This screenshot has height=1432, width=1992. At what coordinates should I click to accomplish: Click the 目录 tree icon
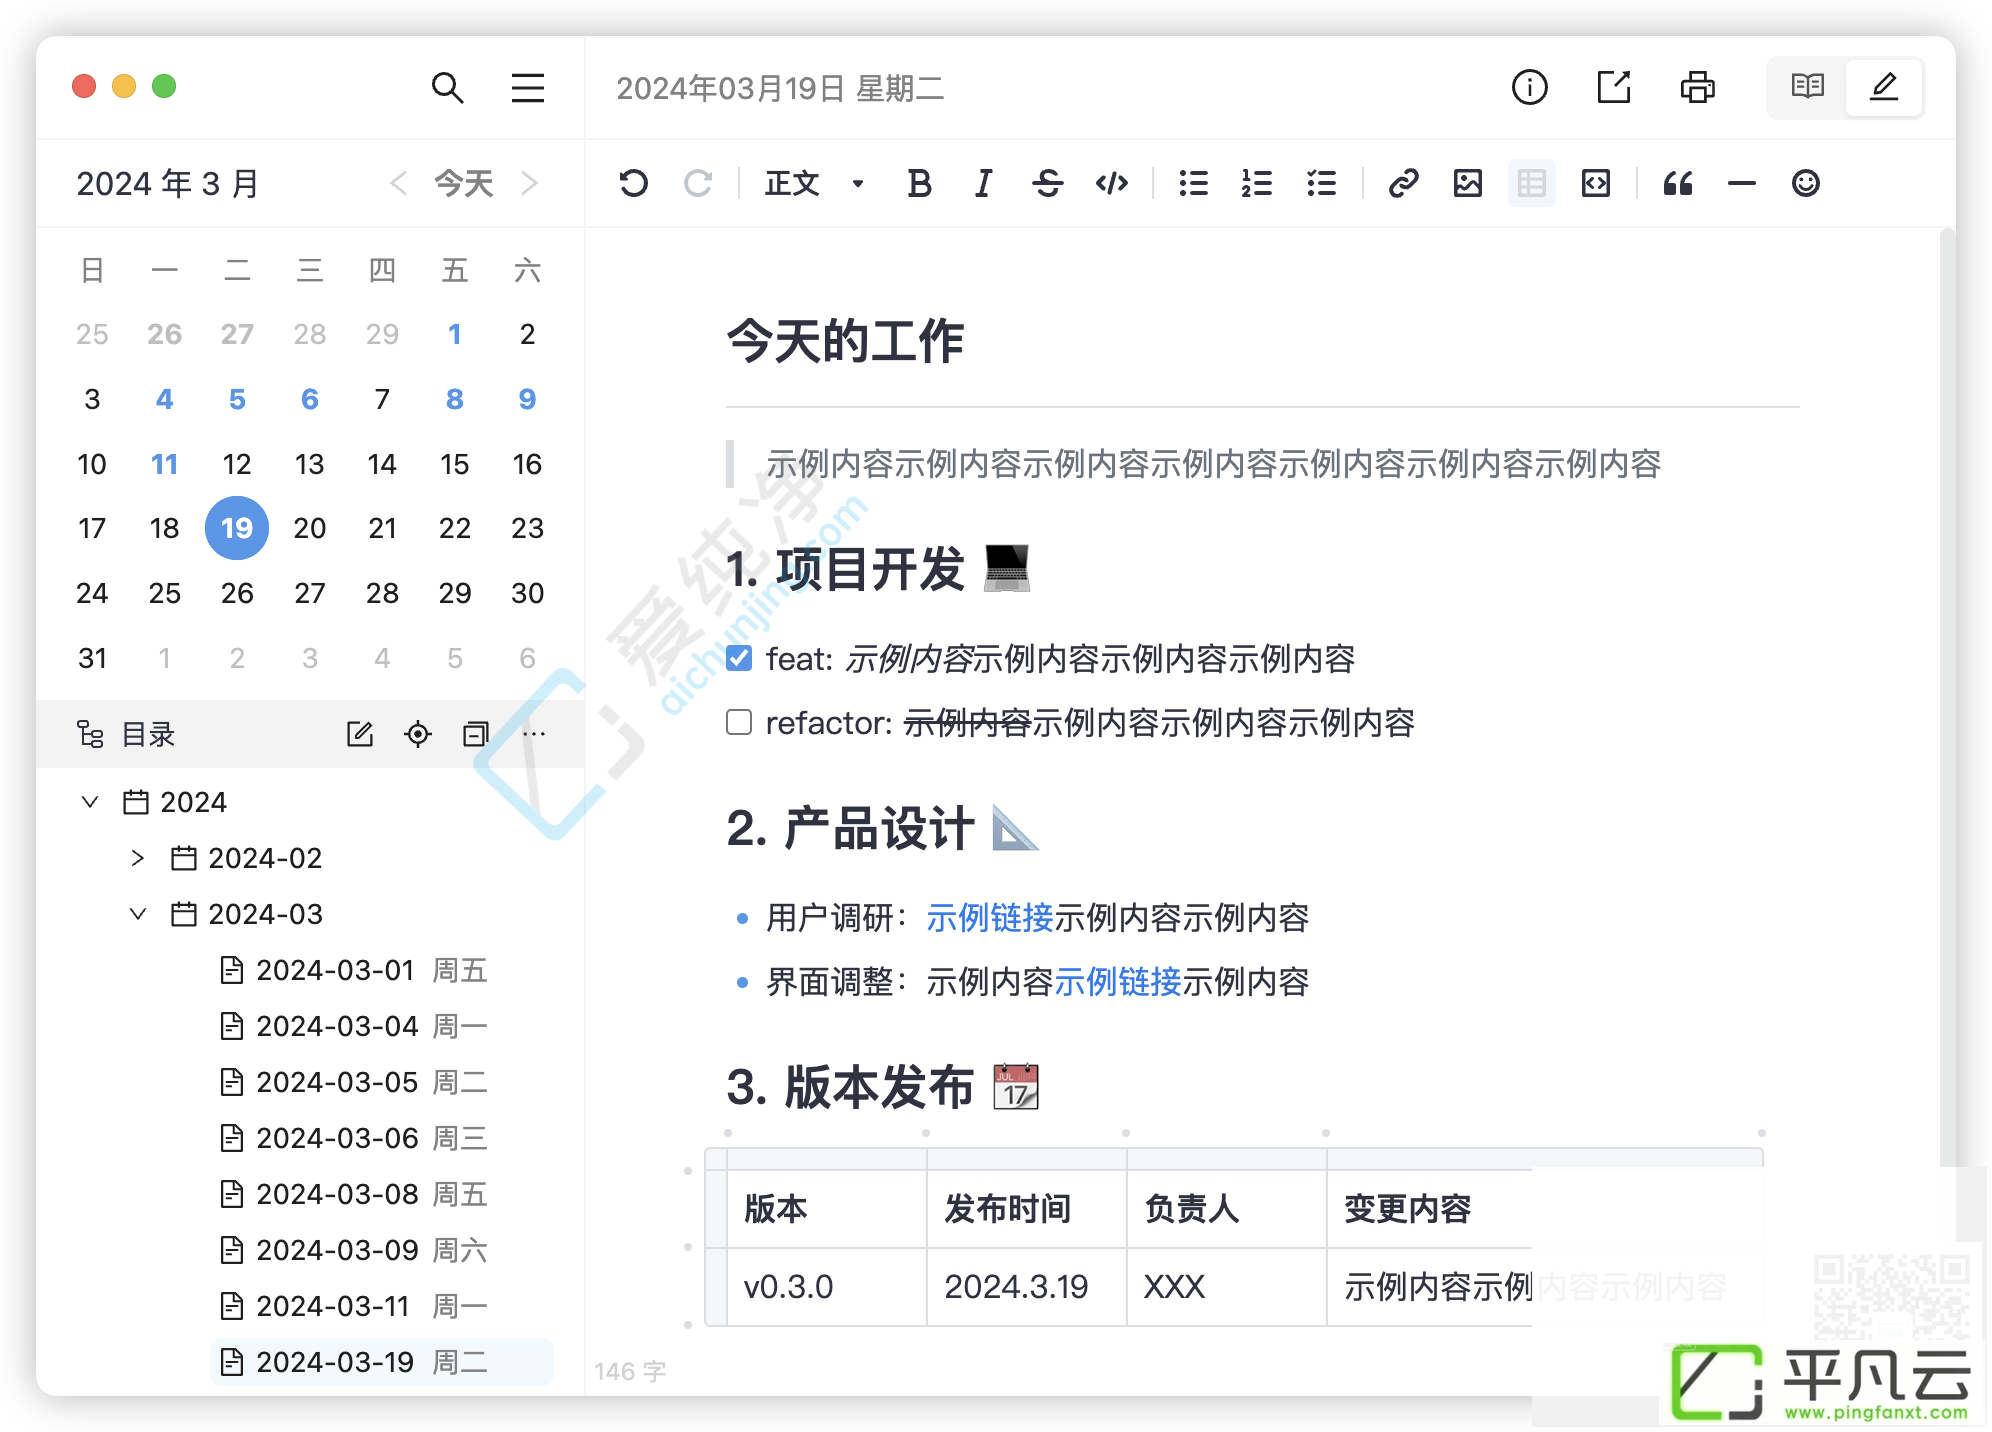[91, 734]
